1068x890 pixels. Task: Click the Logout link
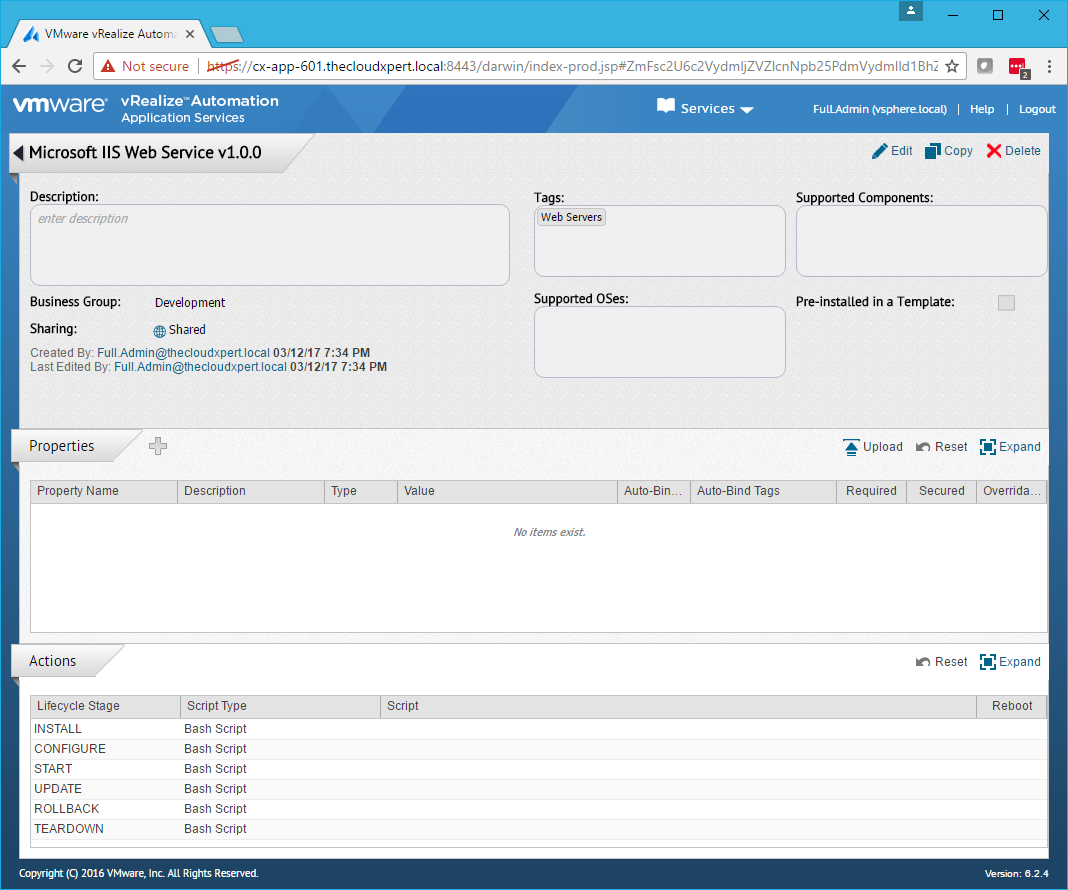click(x=1037, y=109)
